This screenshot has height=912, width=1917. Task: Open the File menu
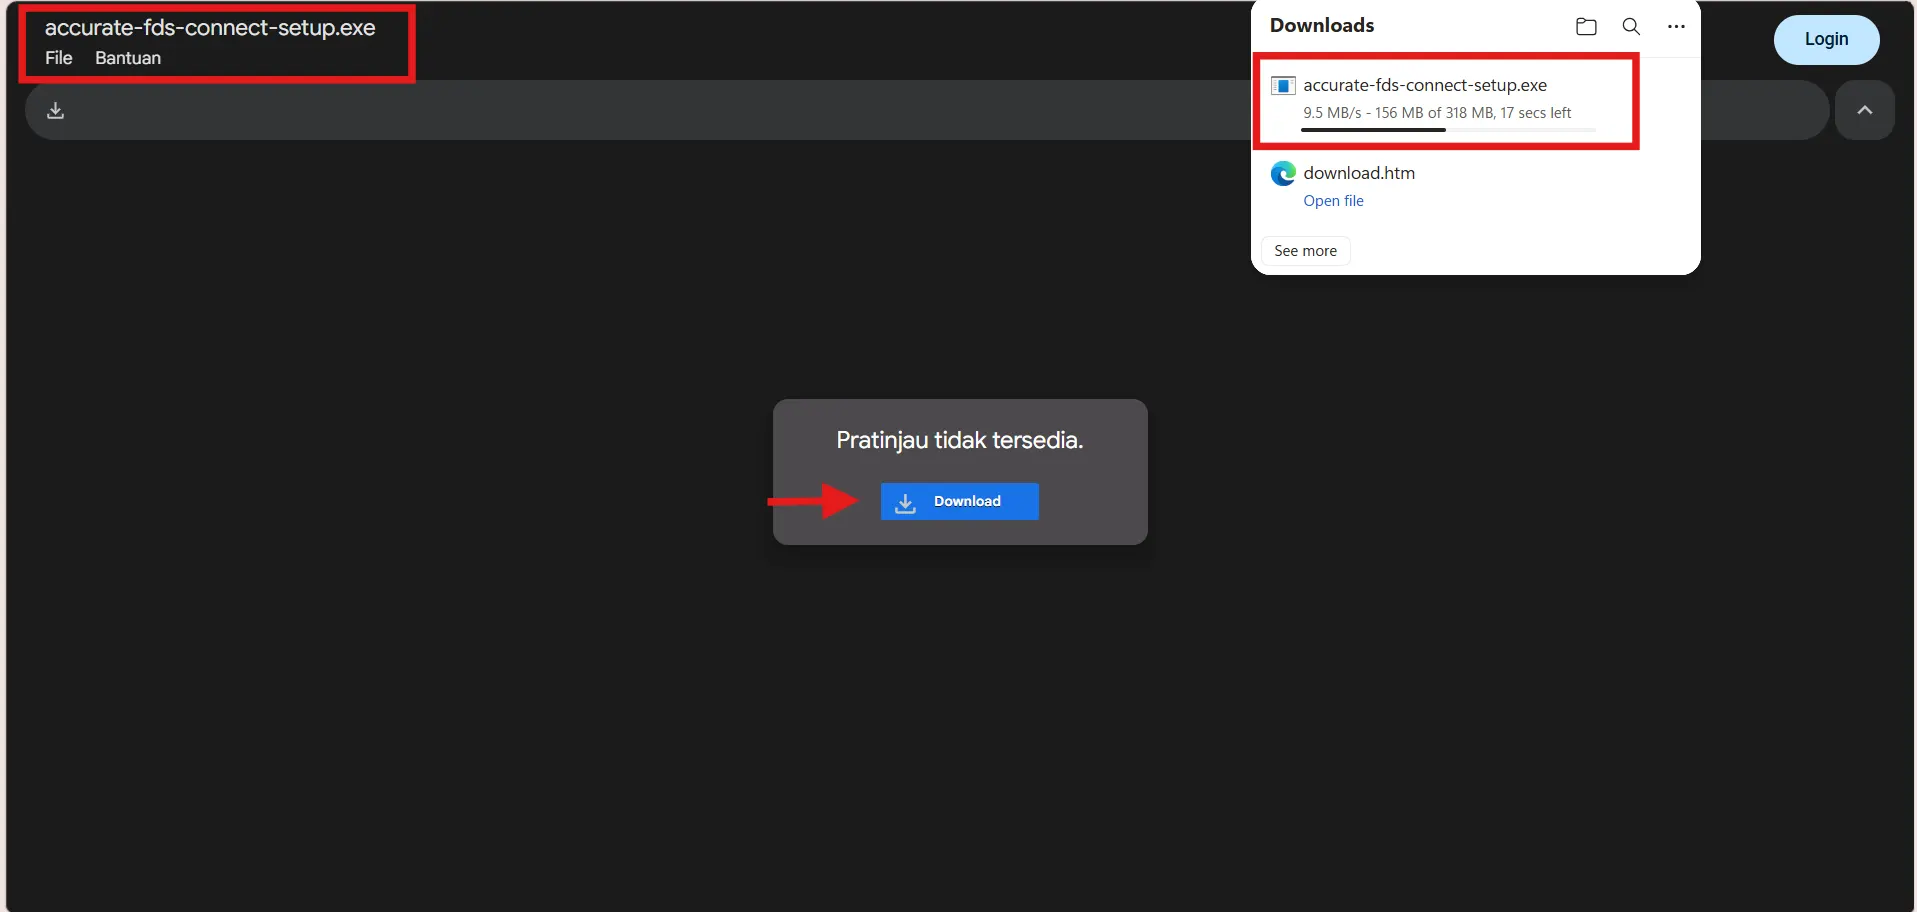(x=59, y=58)
